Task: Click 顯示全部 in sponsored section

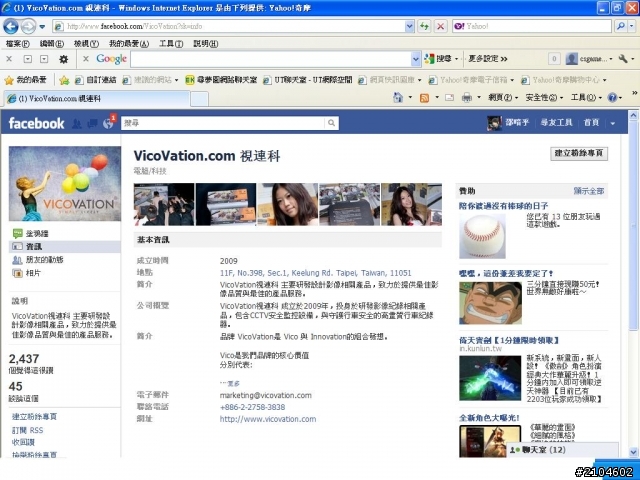Action: click(589, 191)
